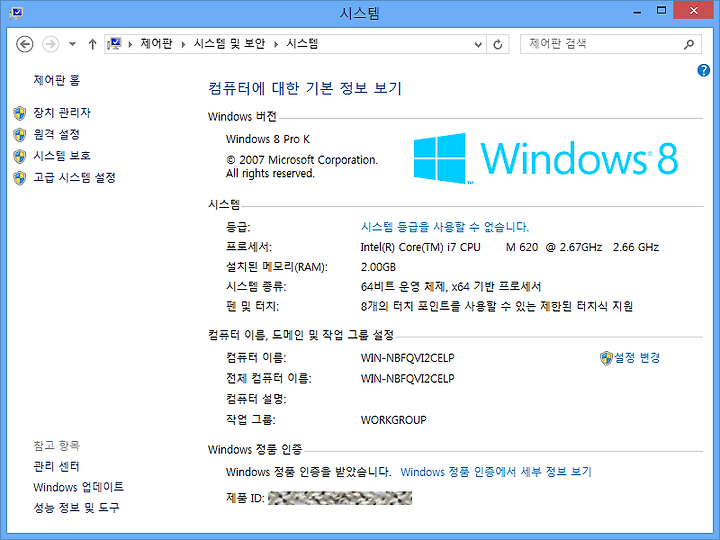Viewport: 720px width, 540px height.
Task: Click the 컴퓨터에 대한 기본 정보 보기 heading
Action: pyautogui.click(x=305, y=88)
